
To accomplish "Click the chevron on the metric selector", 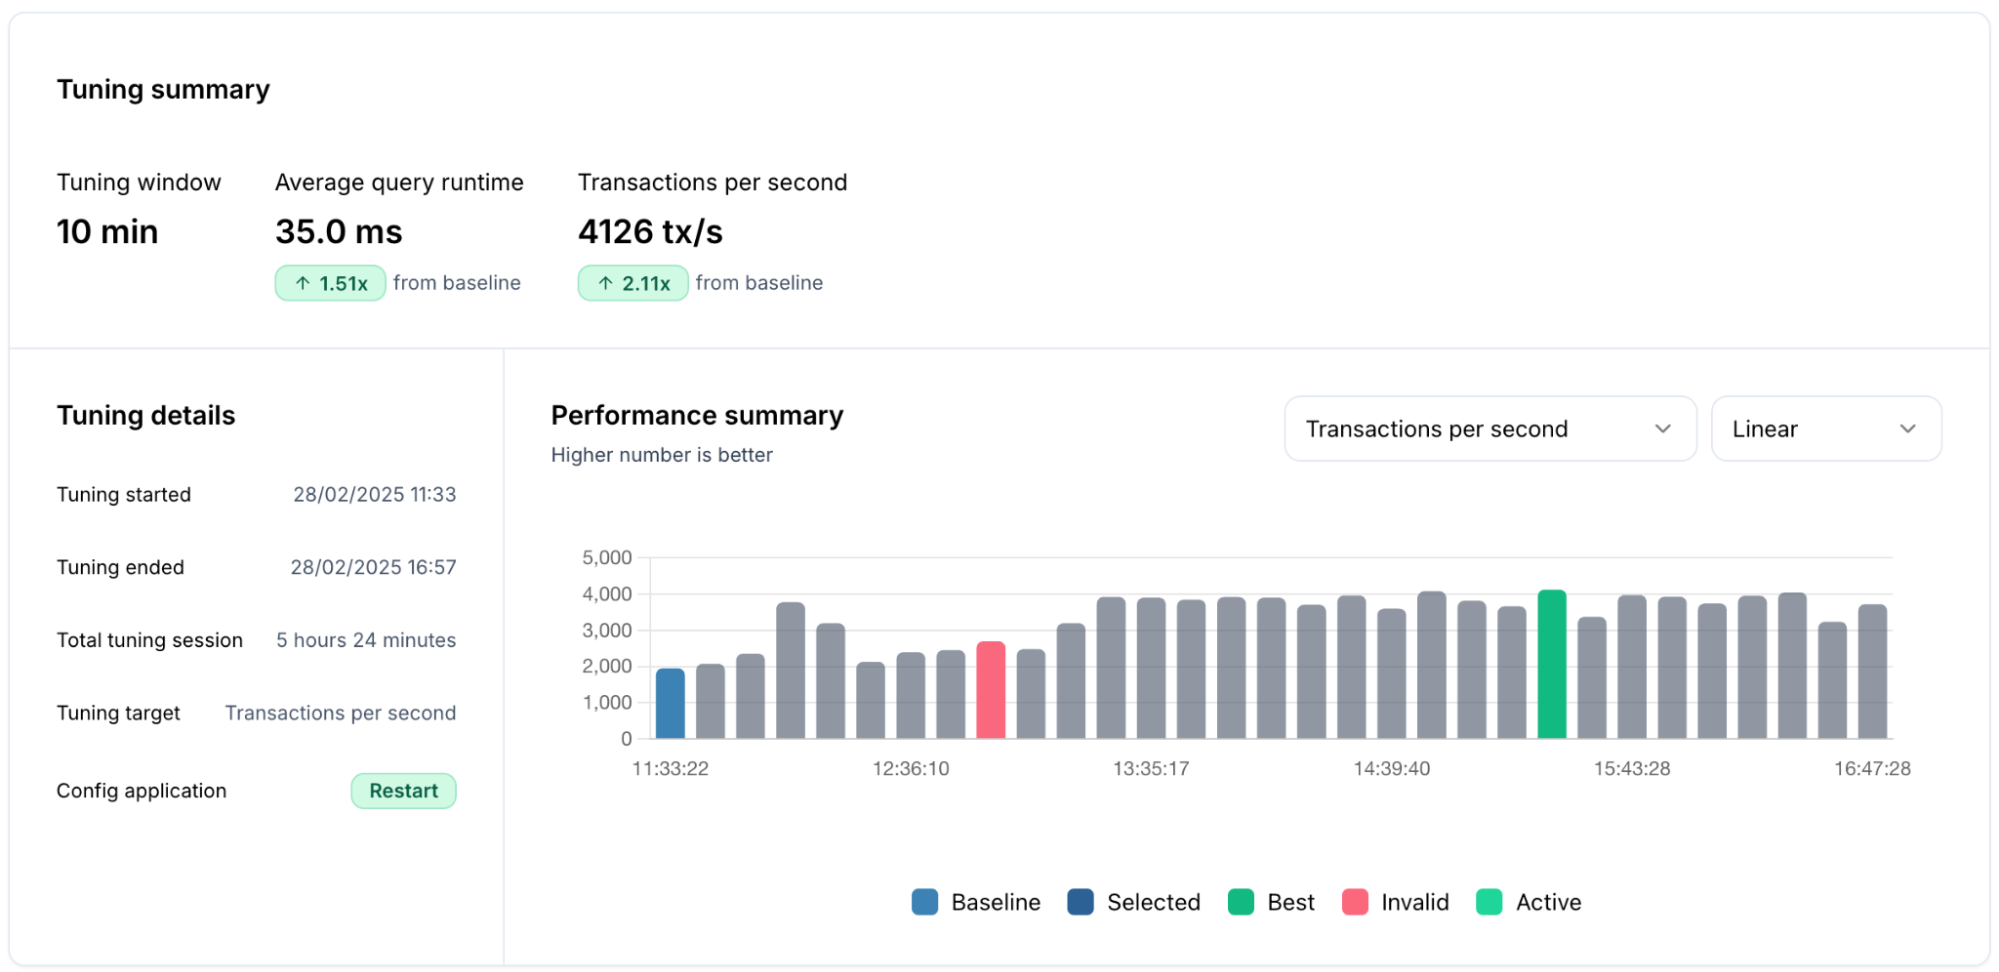I will click(1662, 429).
